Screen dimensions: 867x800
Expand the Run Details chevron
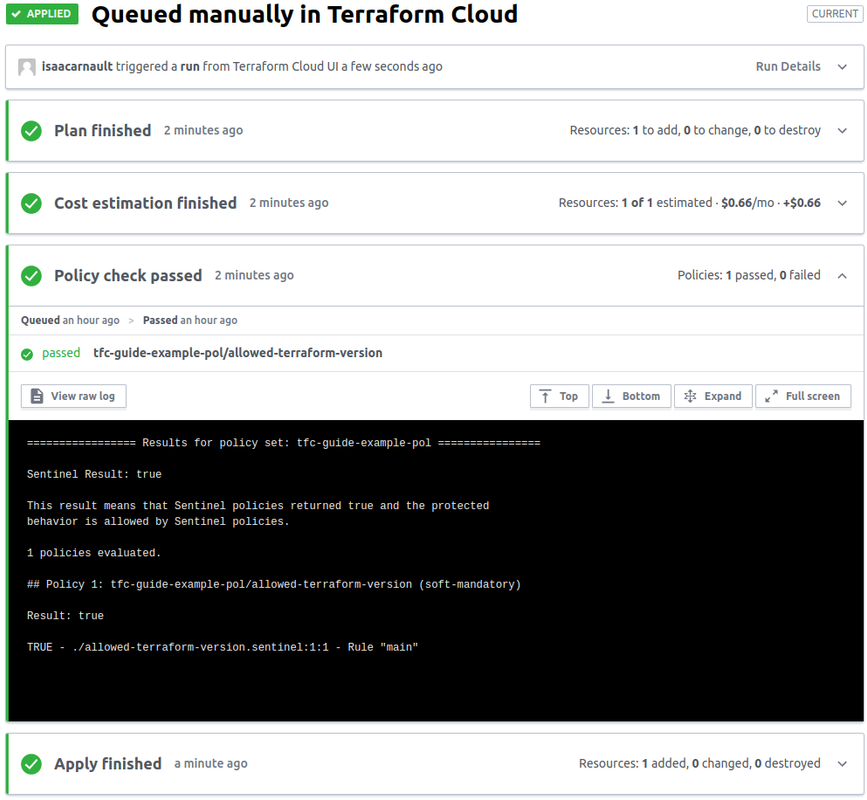(x=842, y=67)
